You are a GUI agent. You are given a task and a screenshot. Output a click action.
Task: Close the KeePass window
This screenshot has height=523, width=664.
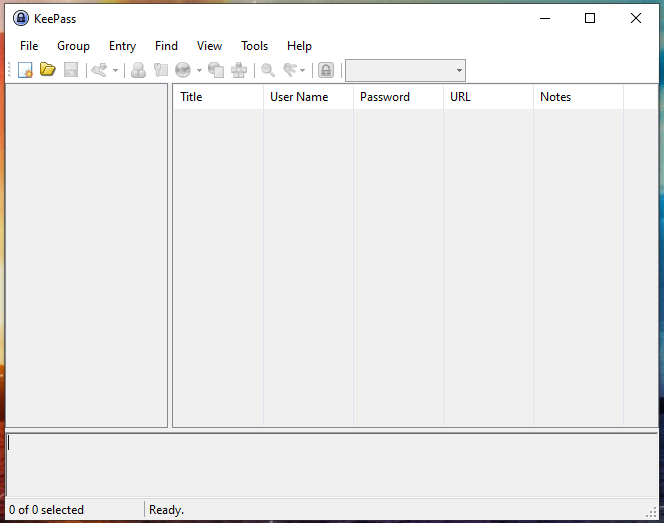pos(636,18)
